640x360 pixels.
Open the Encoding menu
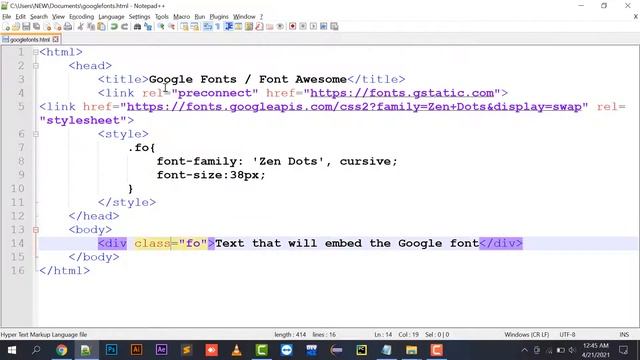[81, 17]
